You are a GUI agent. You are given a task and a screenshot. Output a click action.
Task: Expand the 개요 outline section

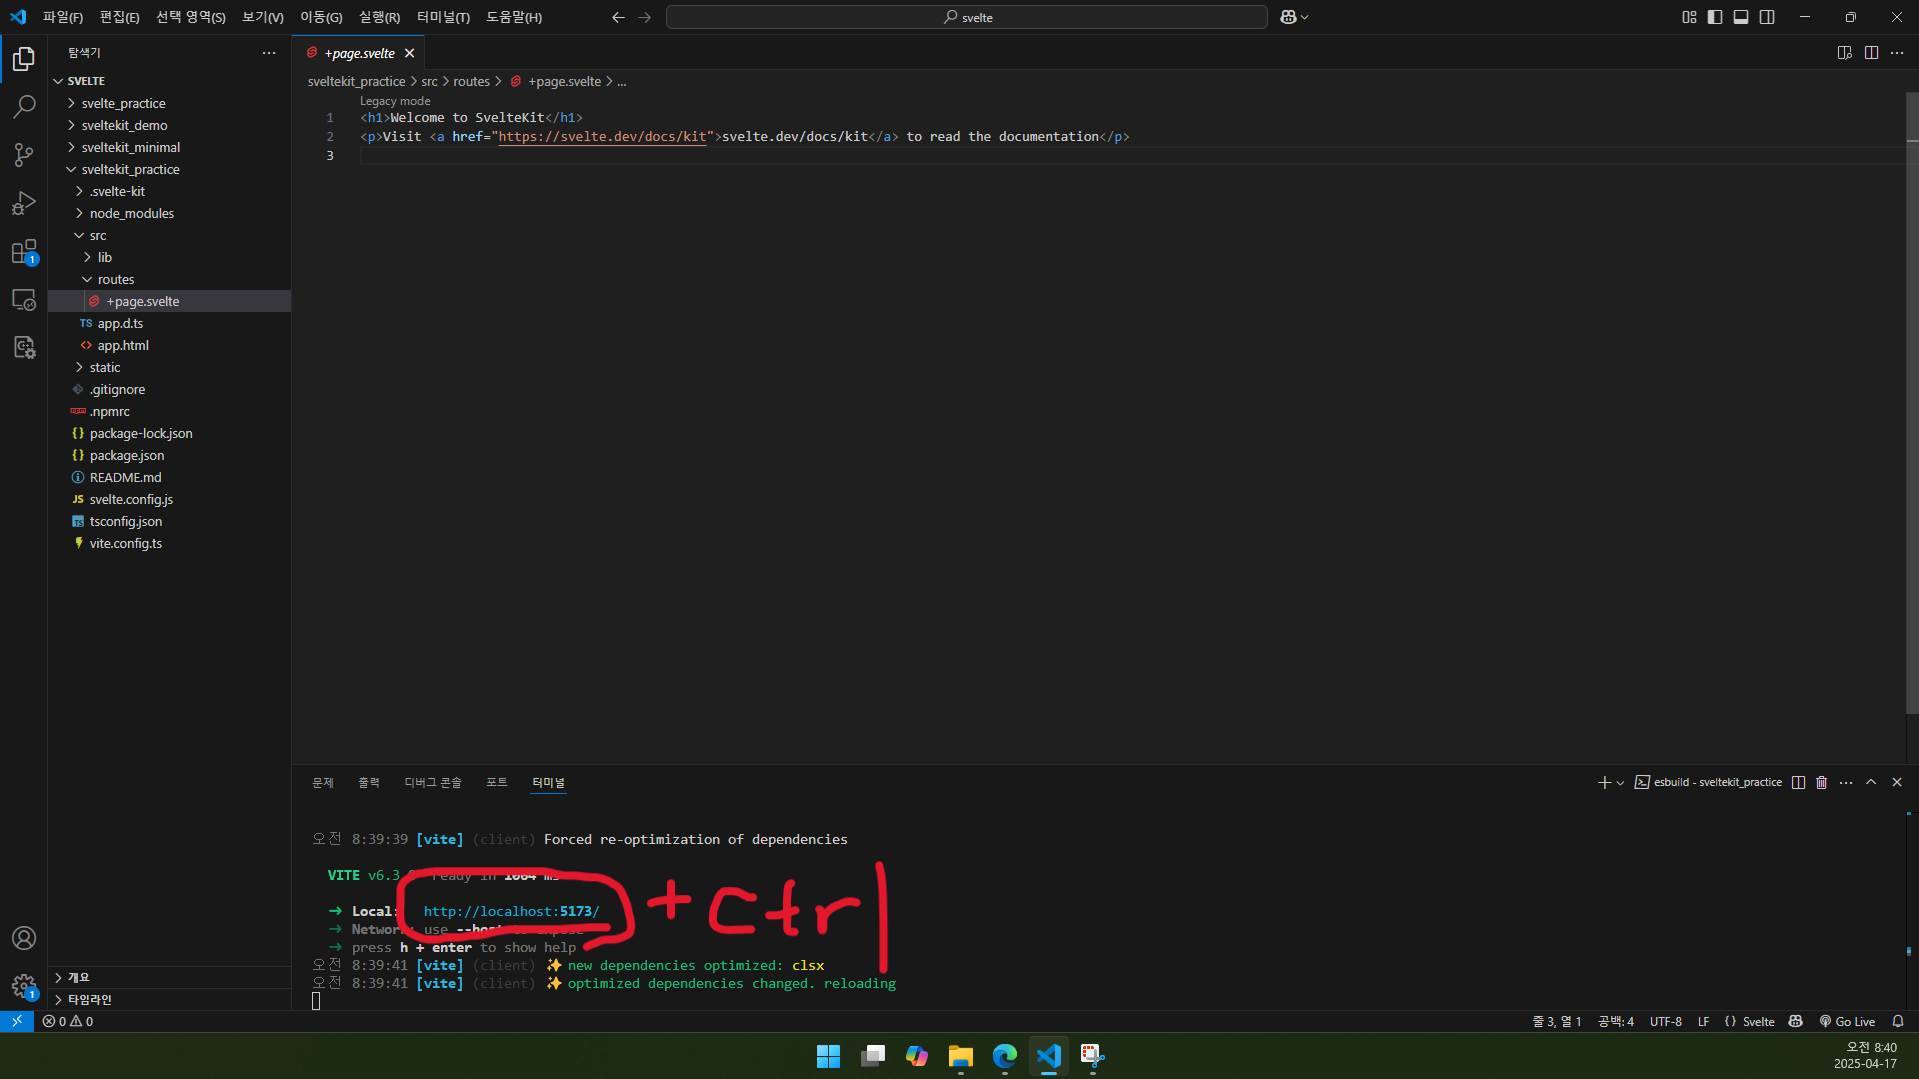click(169, 977)
